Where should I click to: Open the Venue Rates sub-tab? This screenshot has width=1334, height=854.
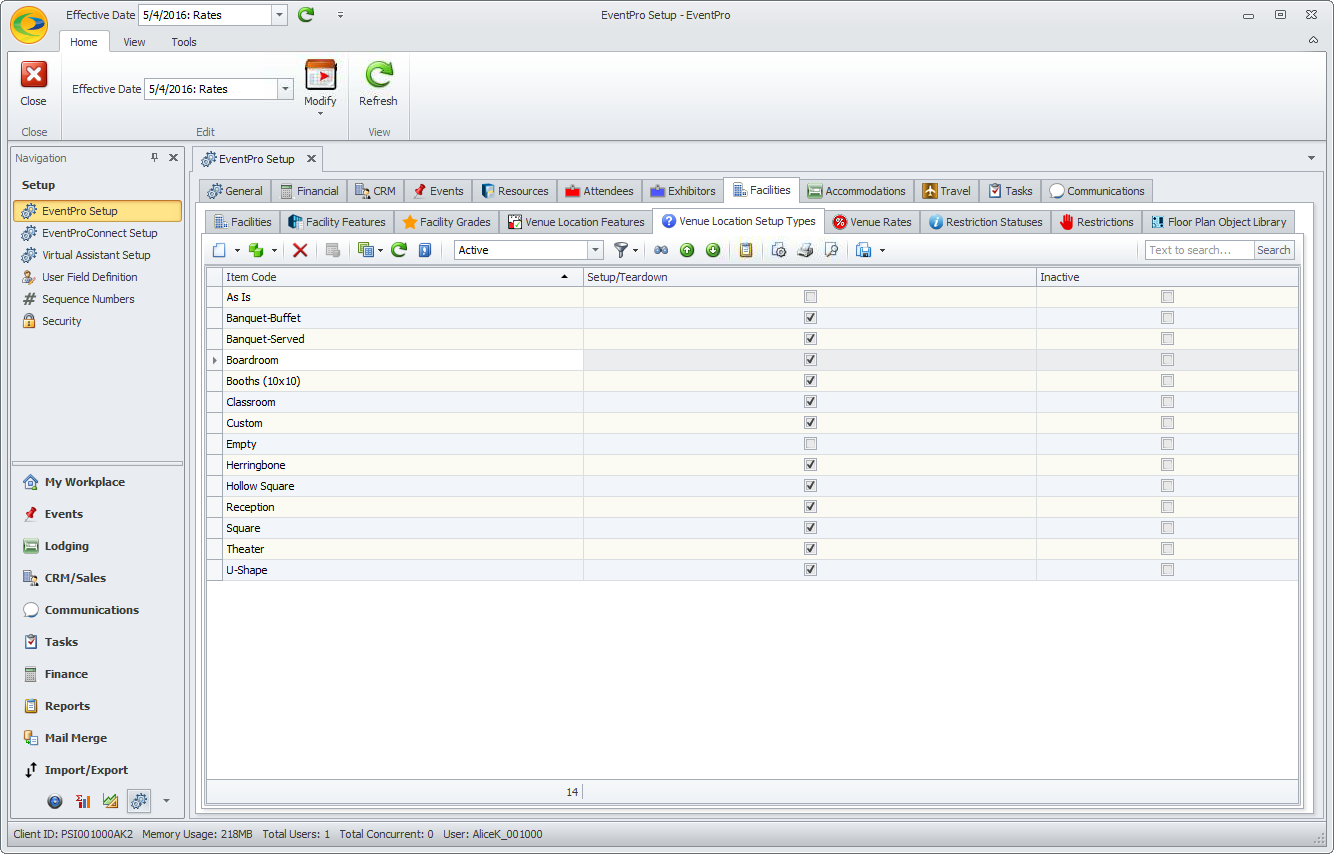tap(872, 222)
